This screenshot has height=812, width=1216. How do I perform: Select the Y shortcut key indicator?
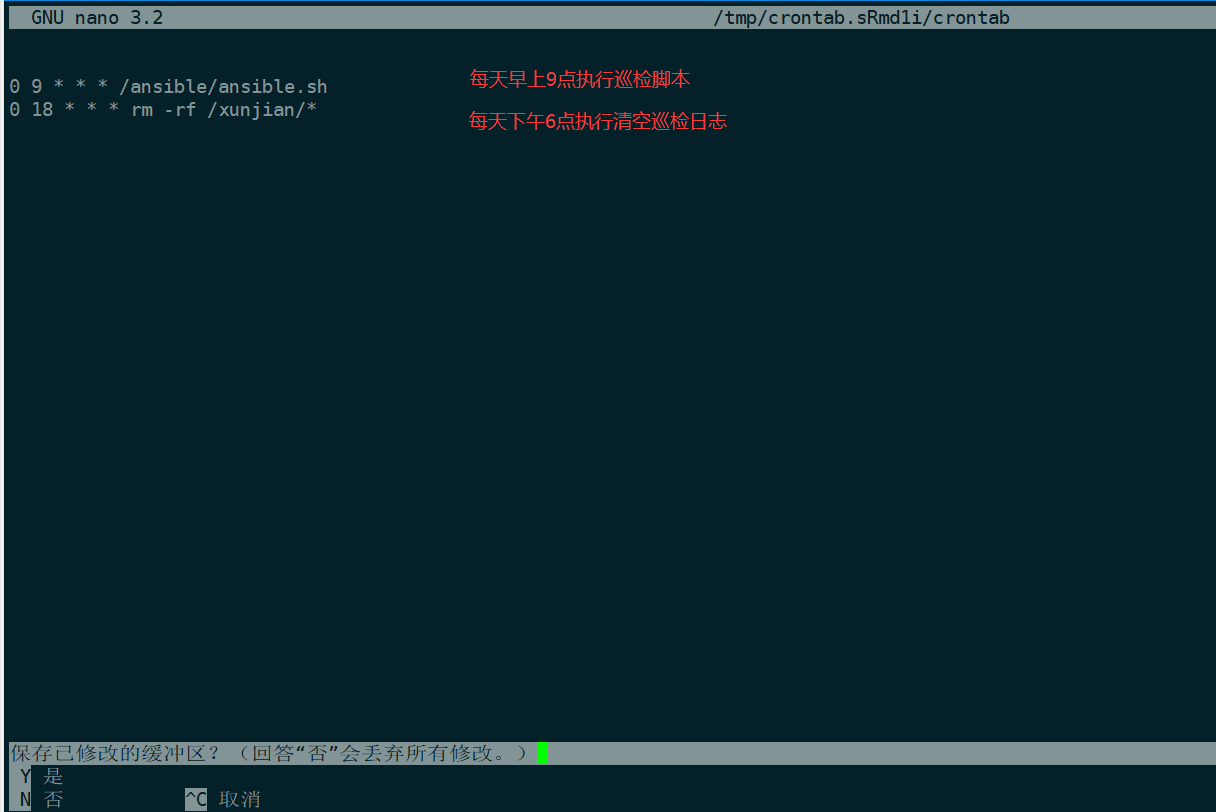pyautogui.click(x=24, y=776)
